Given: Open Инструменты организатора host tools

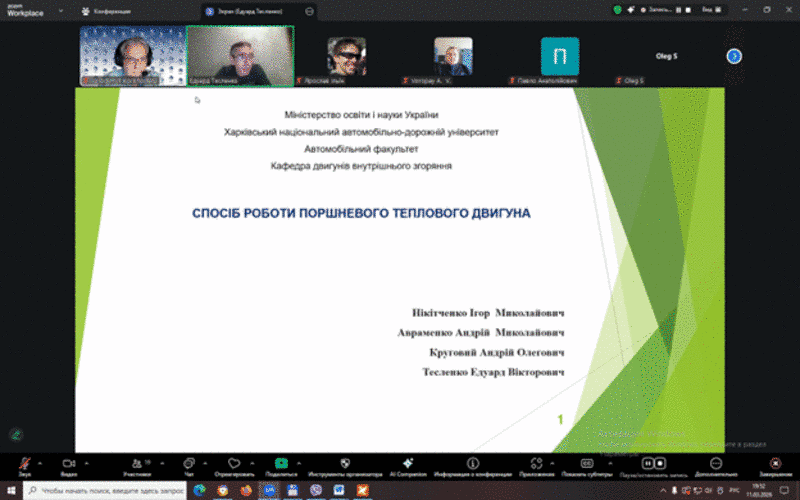Looking at the screenshot, I should pyautogui.click(x=345, y=464).
